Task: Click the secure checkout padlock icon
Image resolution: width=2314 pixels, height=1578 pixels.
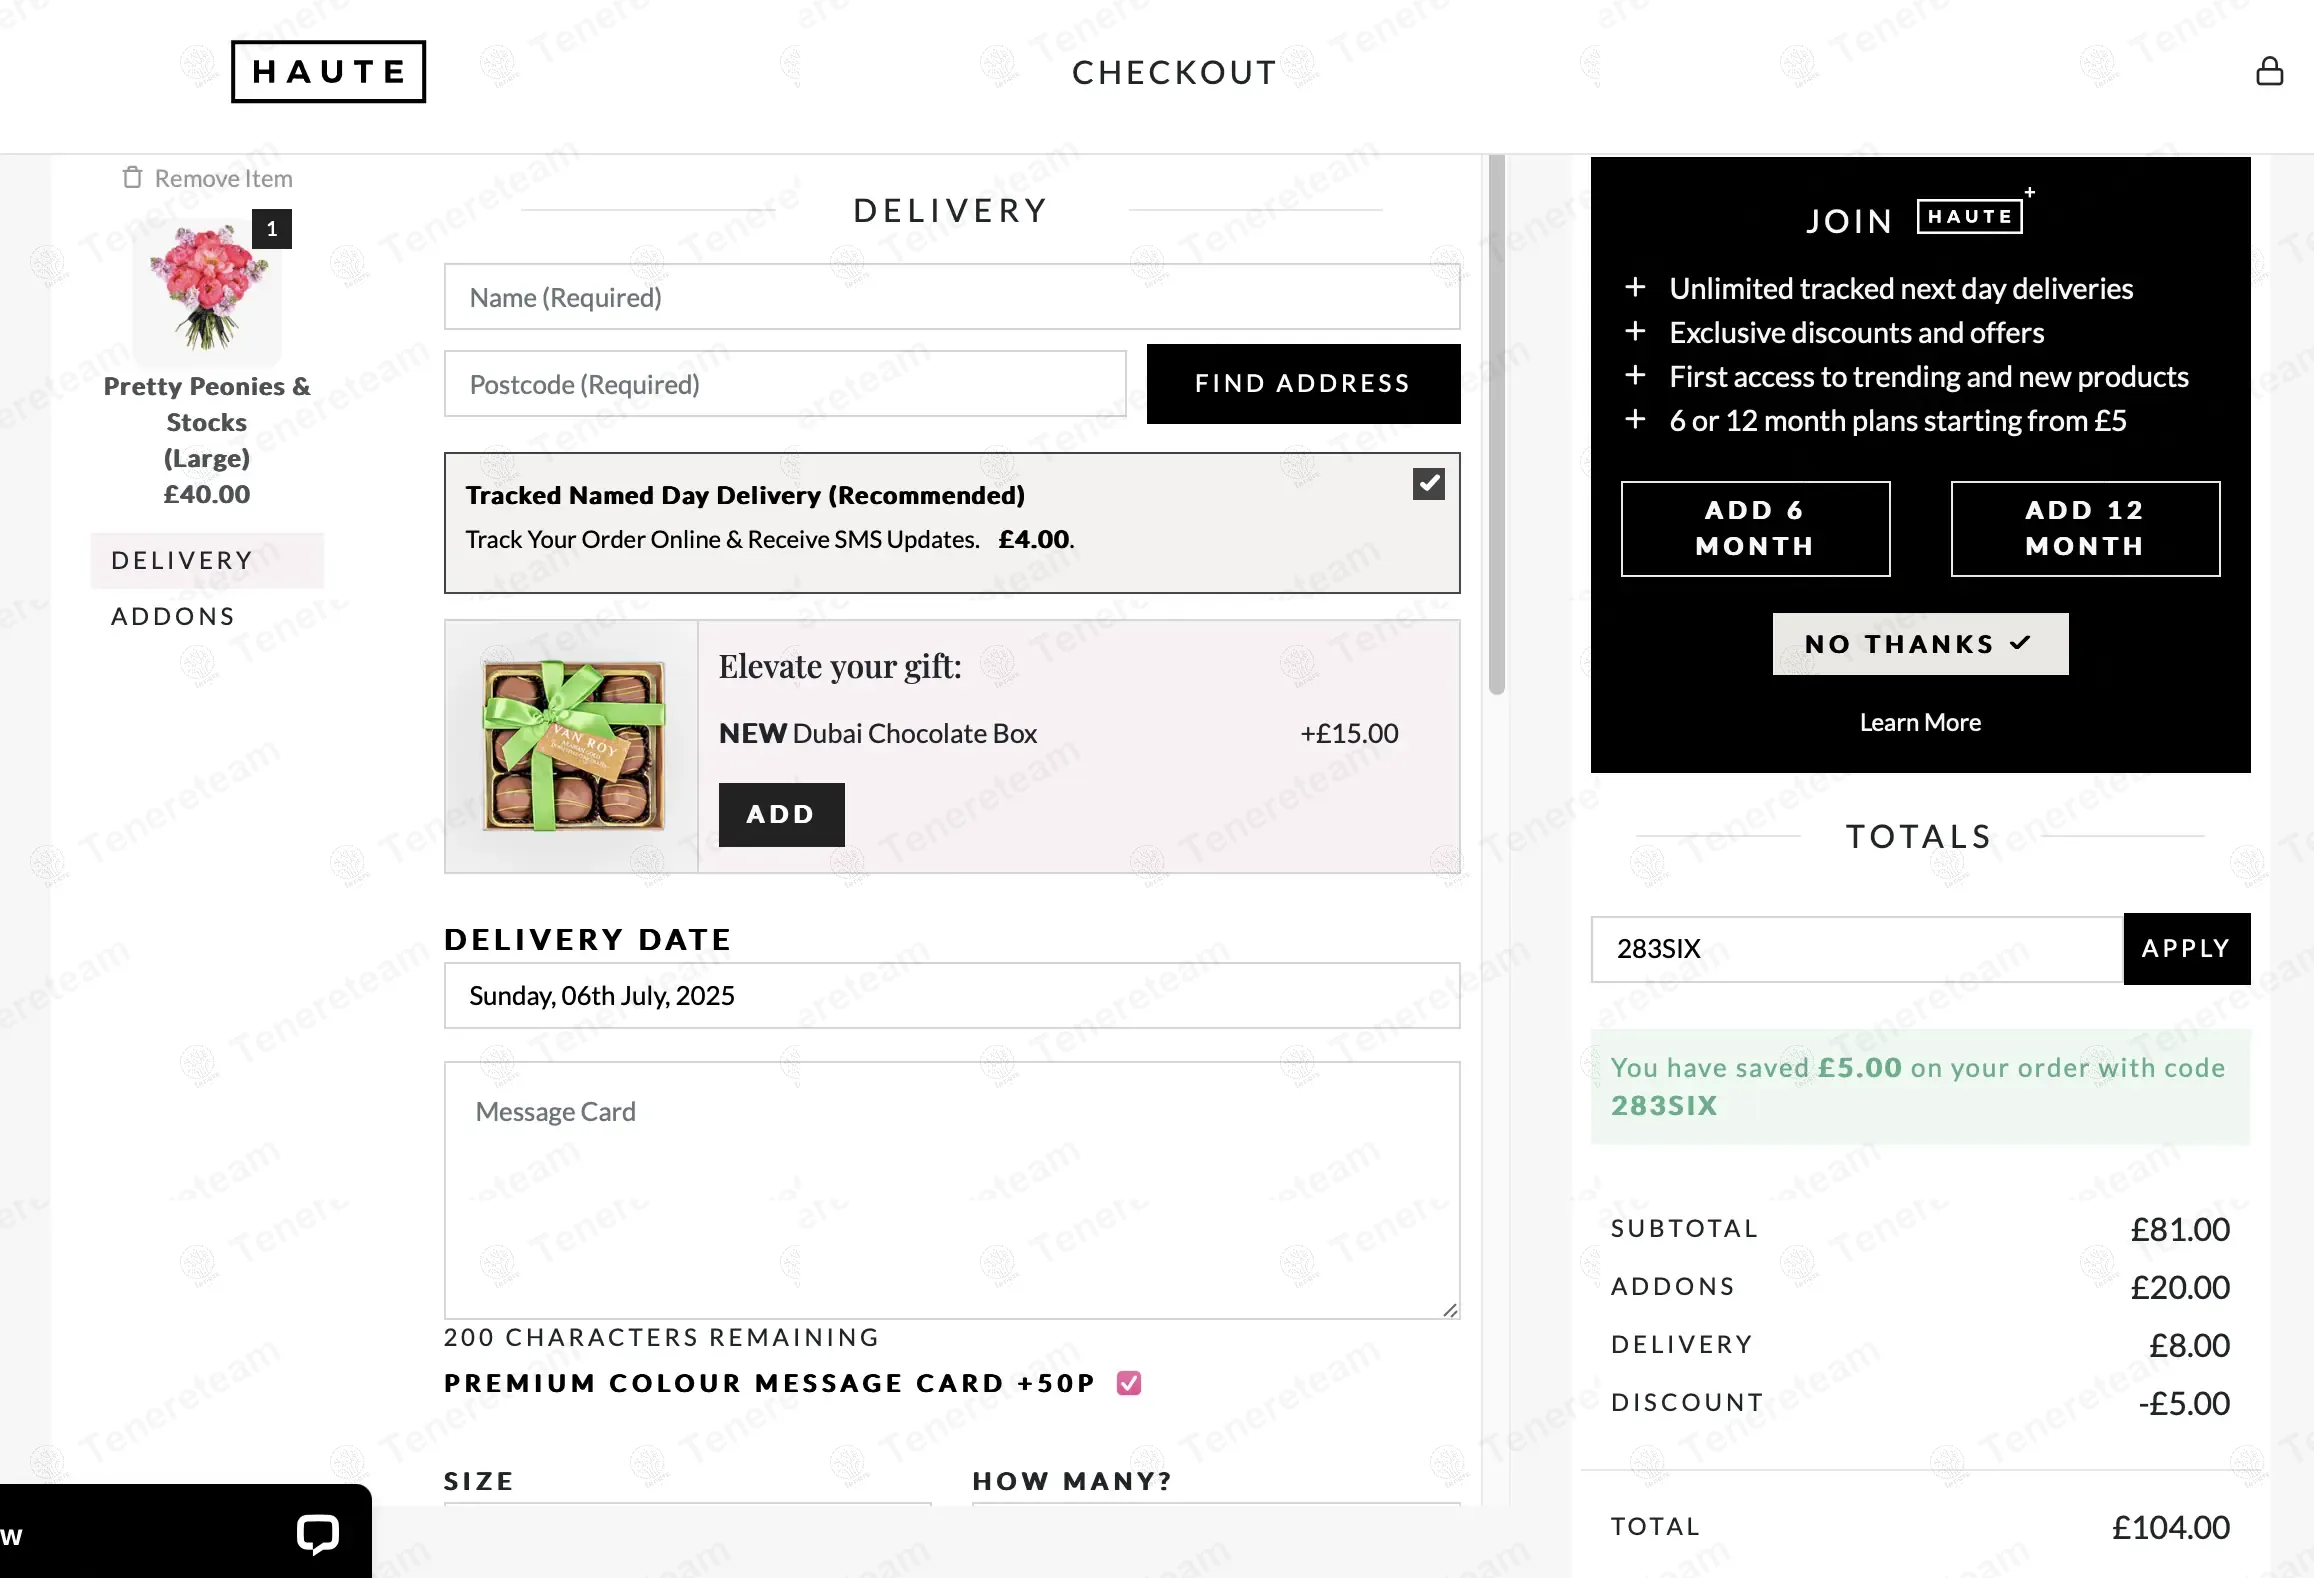Action: 2269,72
